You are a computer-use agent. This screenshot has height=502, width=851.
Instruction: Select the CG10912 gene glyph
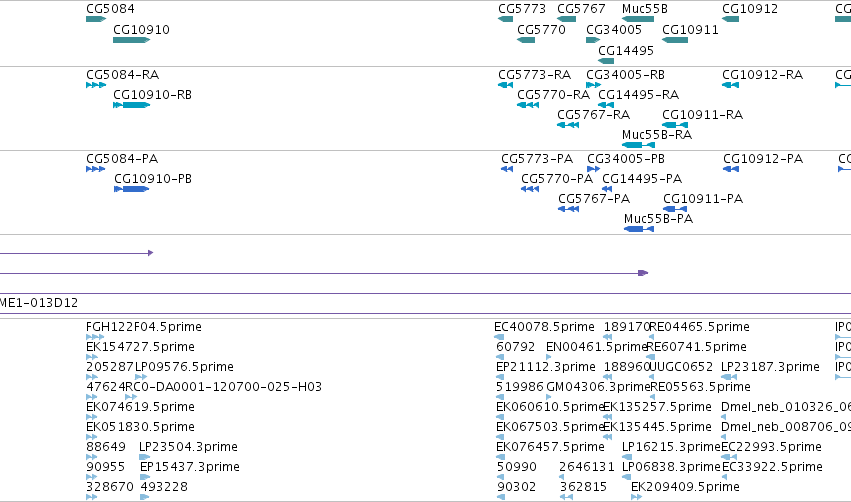tap(731, 20)
